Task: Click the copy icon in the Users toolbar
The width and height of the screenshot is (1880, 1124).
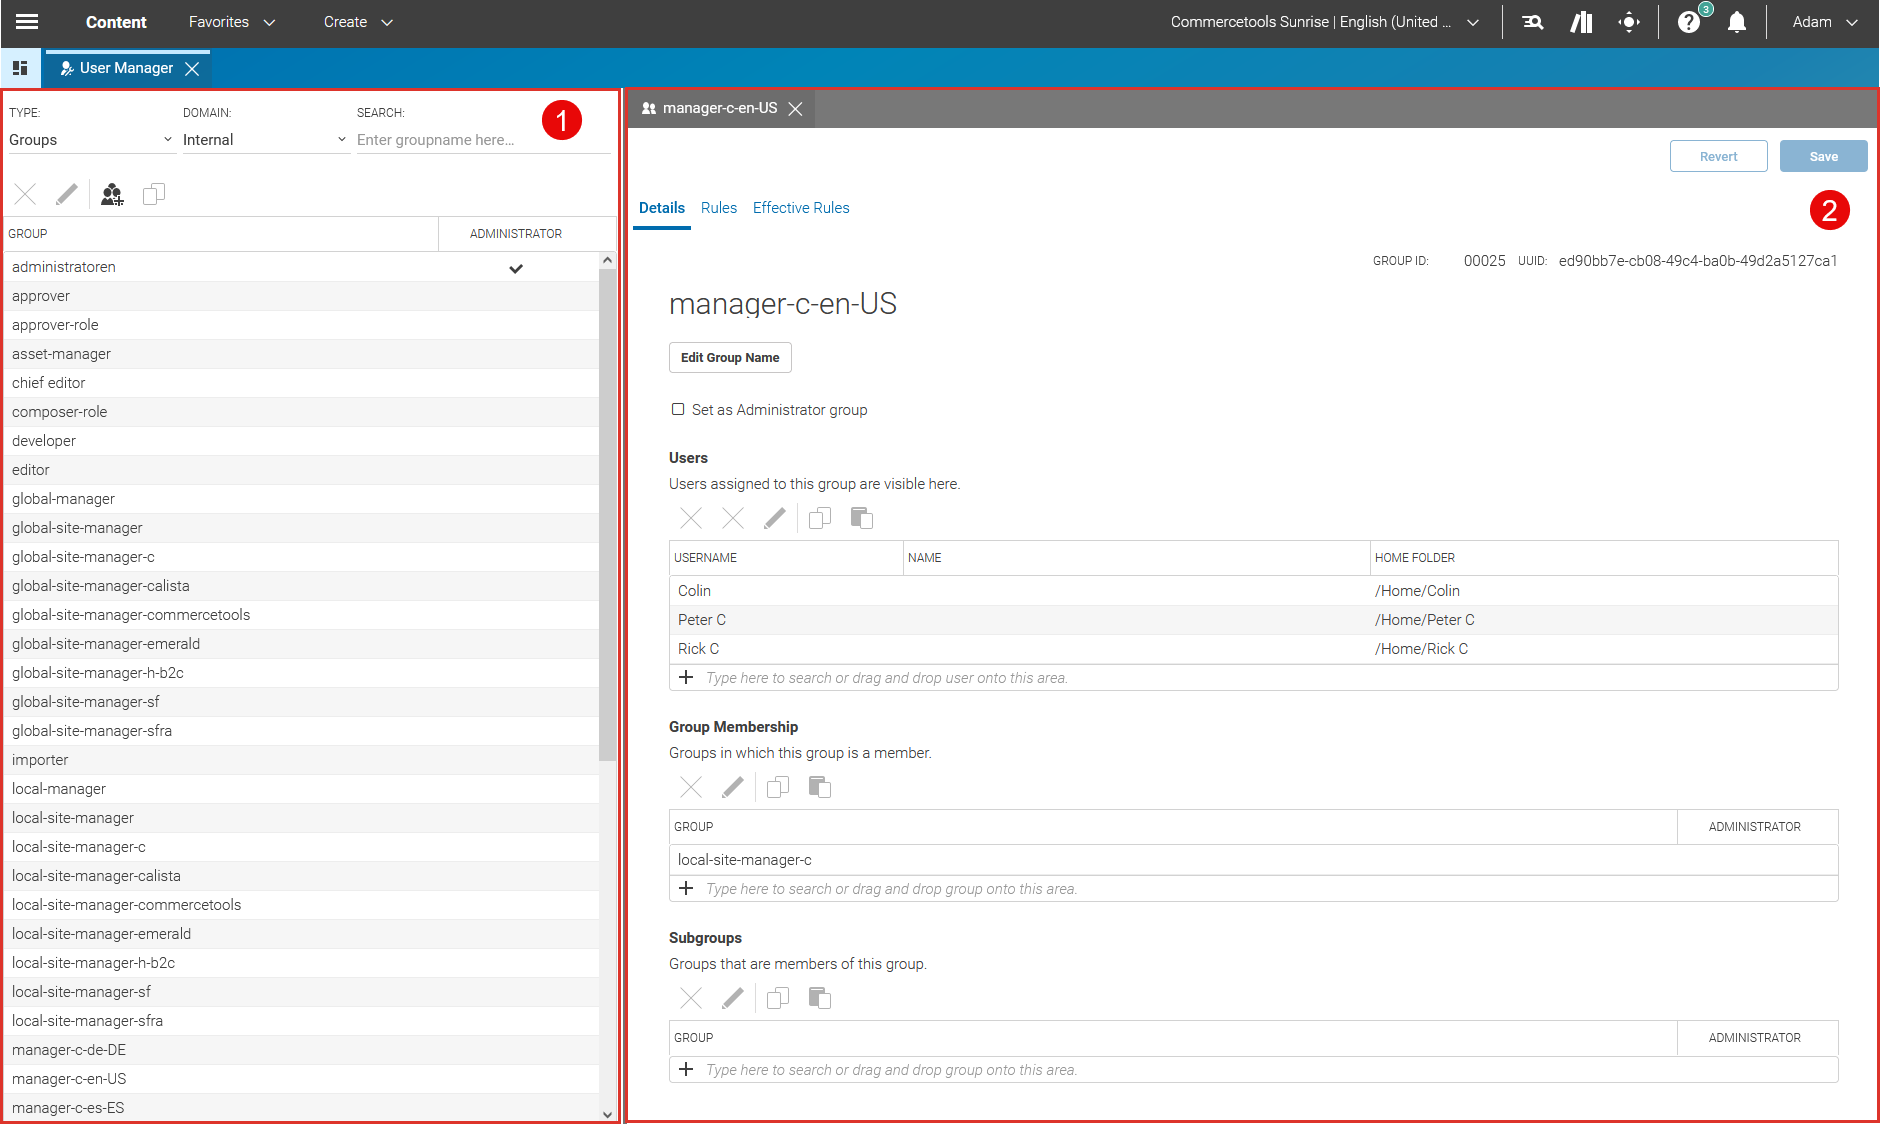Action: (x=819, y=518)
